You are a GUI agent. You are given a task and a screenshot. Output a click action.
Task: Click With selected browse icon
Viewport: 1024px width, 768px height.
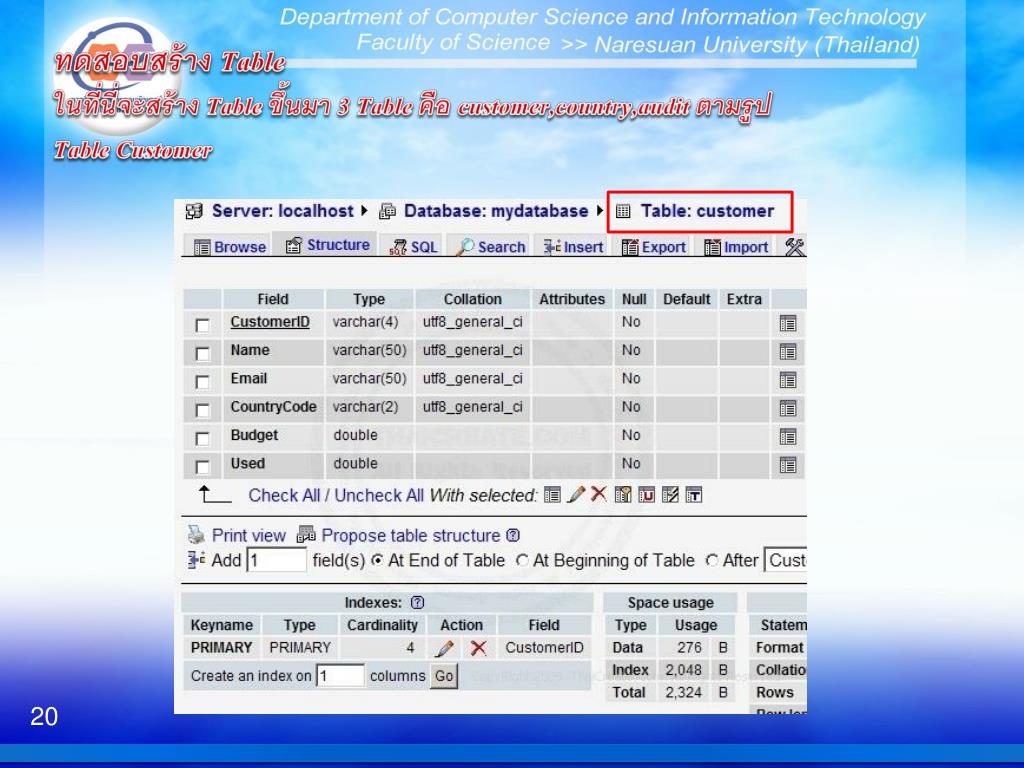(x=552, y=495)
